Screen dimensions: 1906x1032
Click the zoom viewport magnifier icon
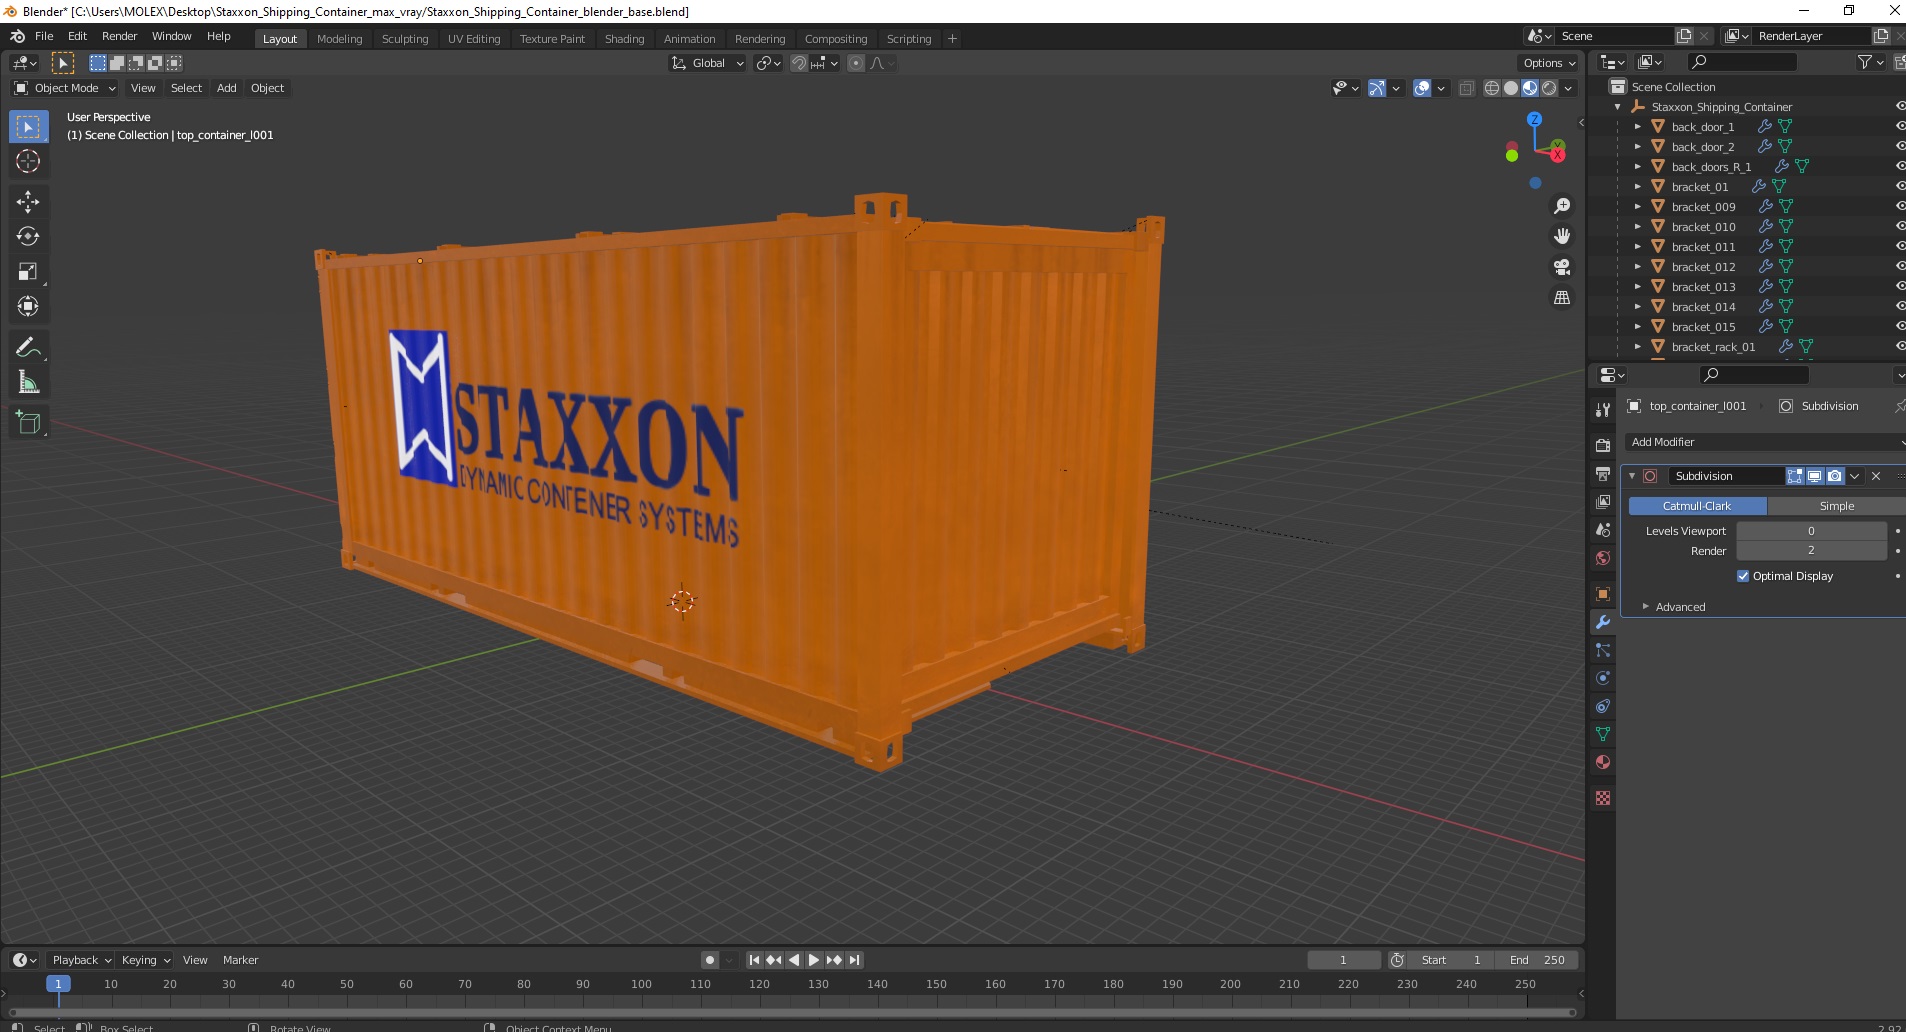1561,206
